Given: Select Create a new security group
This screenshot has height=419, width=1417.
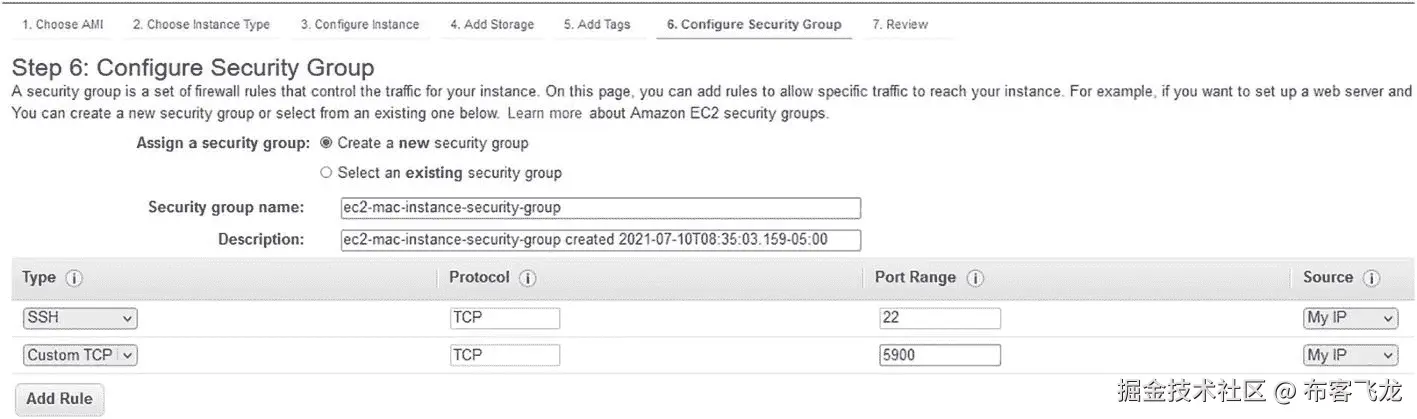Looking at the screenshot, I should 326,143.
